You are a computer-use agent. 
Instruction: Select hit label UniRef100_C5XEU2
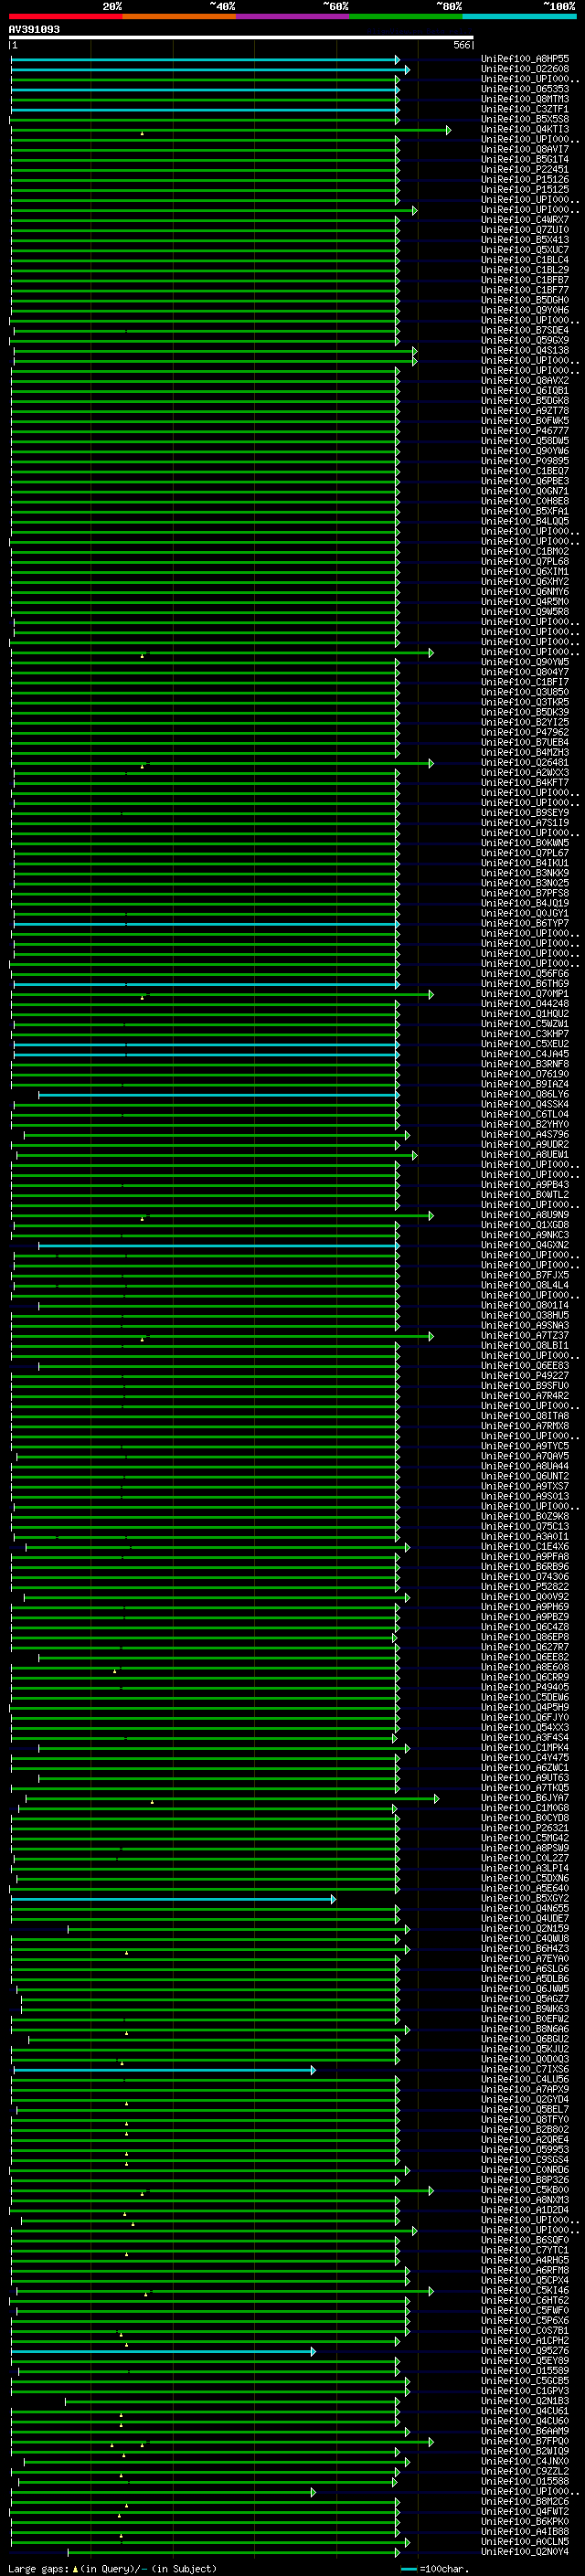point(524,1043)
